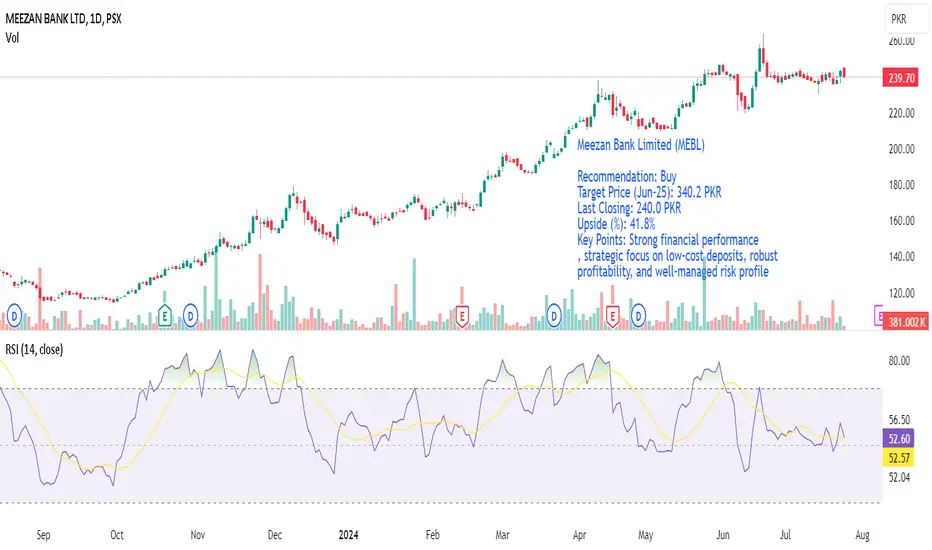Click the dividend D marker just before Nov
The height and width of the screenshot is (550, 932).
click(x=190, y=316)
